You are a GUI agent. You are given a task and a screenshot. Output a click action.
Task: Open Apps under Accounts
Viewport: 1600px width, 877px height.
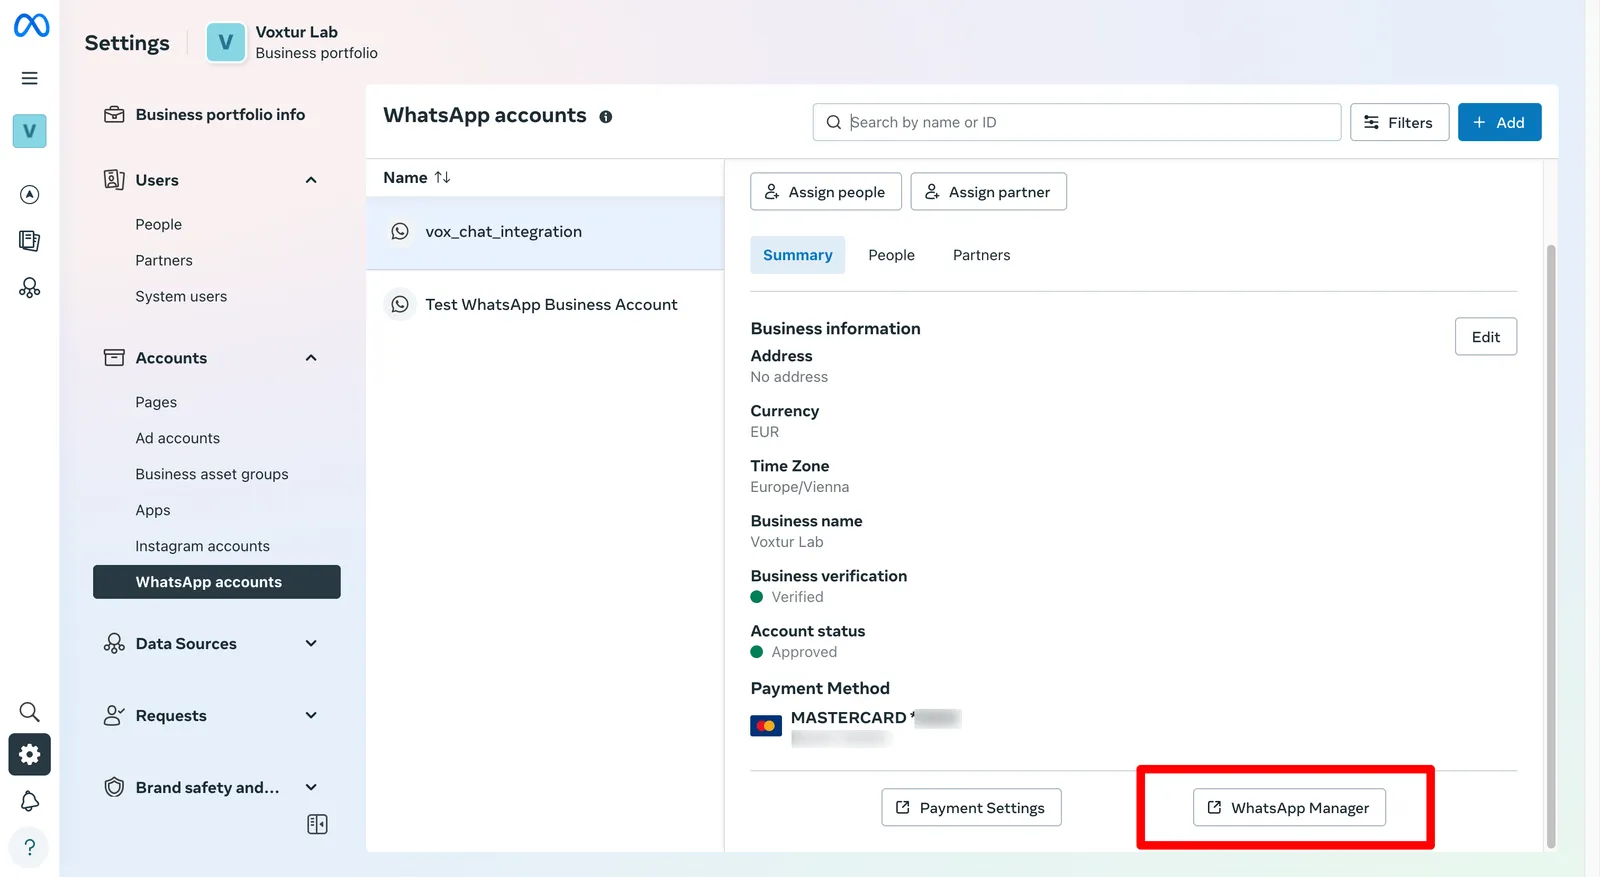[x=153, y=511]
